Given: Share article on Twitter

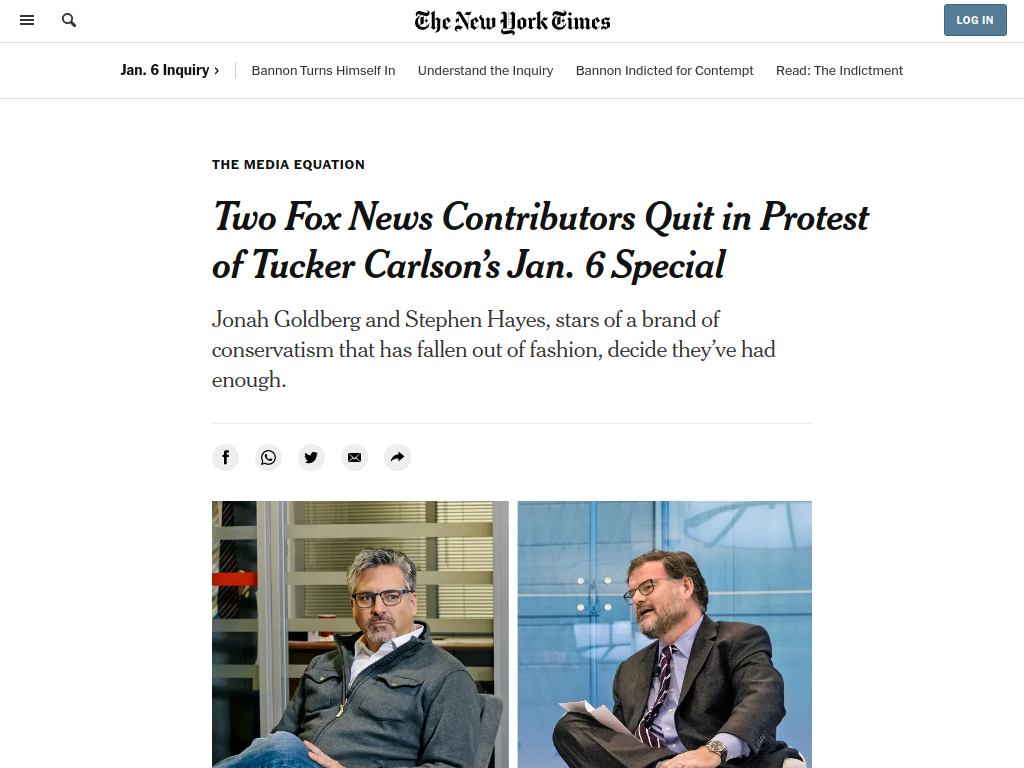Looking at the screenshot, I should pos(311,457).
